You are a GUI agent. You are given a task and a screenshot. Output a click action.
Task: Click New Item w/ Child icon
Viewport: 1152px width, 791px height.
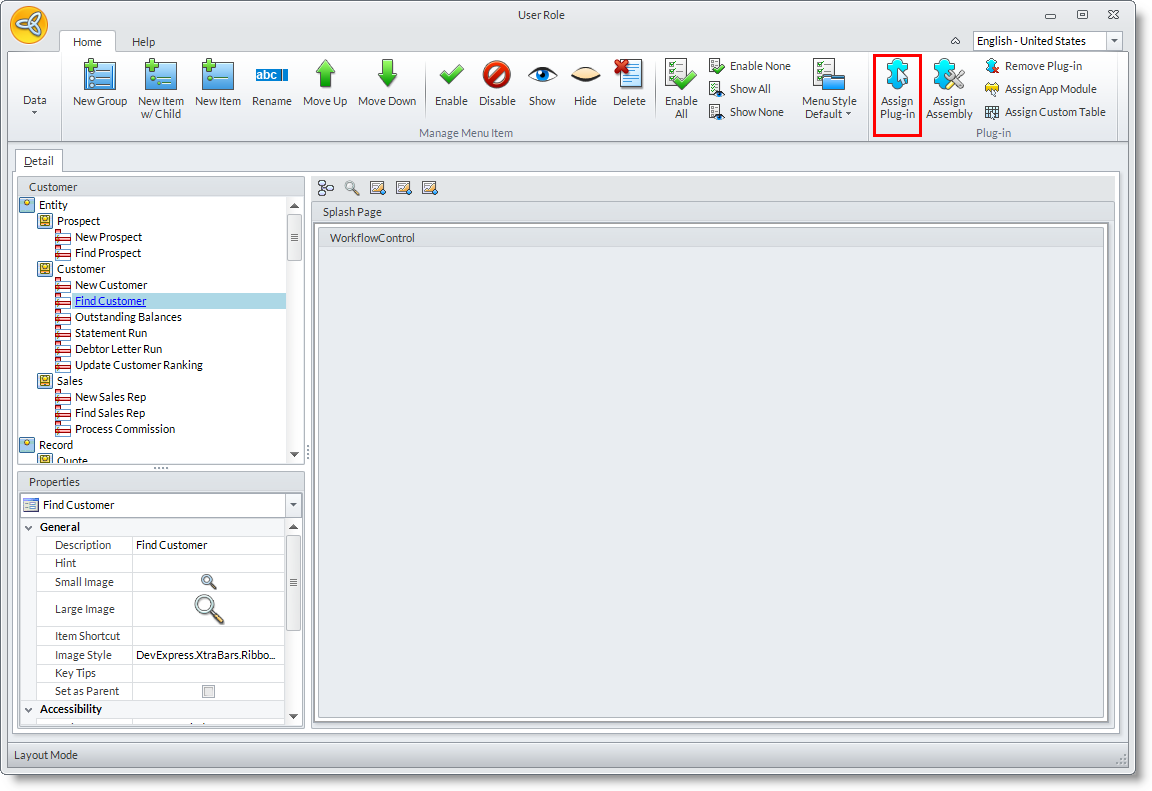pos(161,77)
